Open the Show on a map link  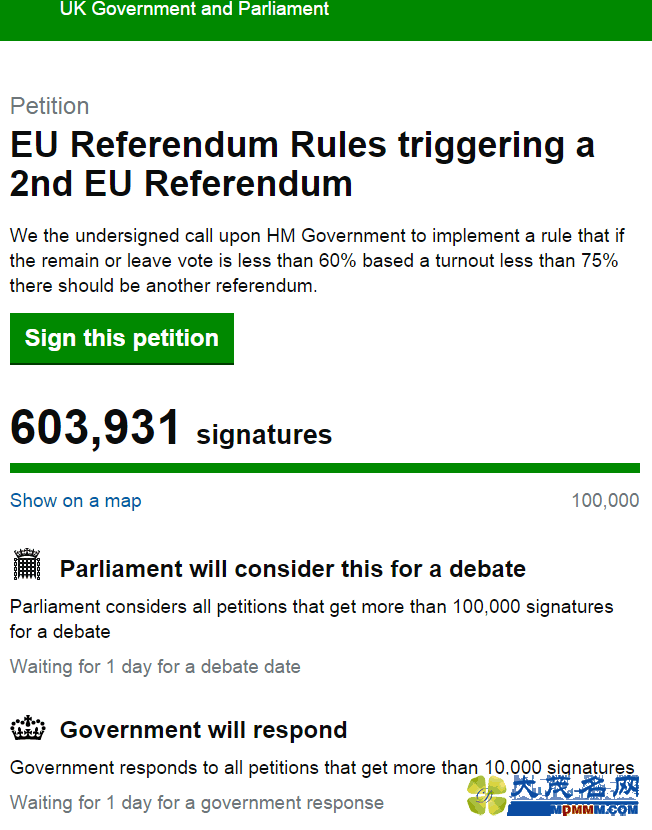click(x=76, y=500)
